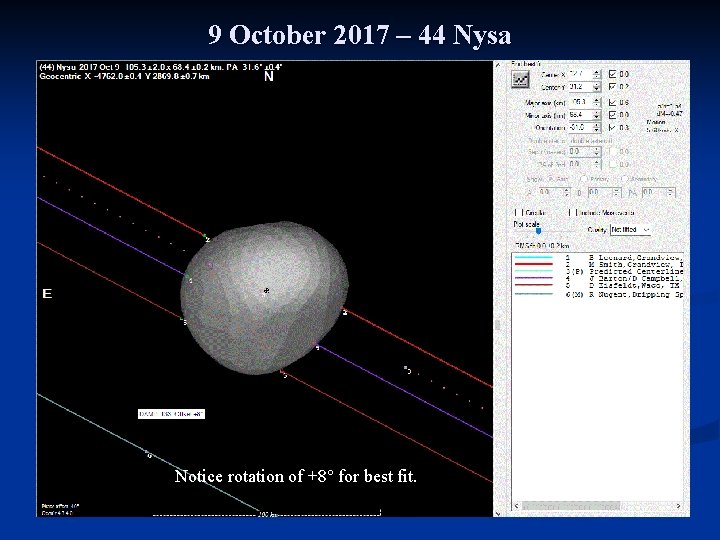Select the row for observer 1 Leonard, Grandview

pyautogui.click(x=598, y=258)
